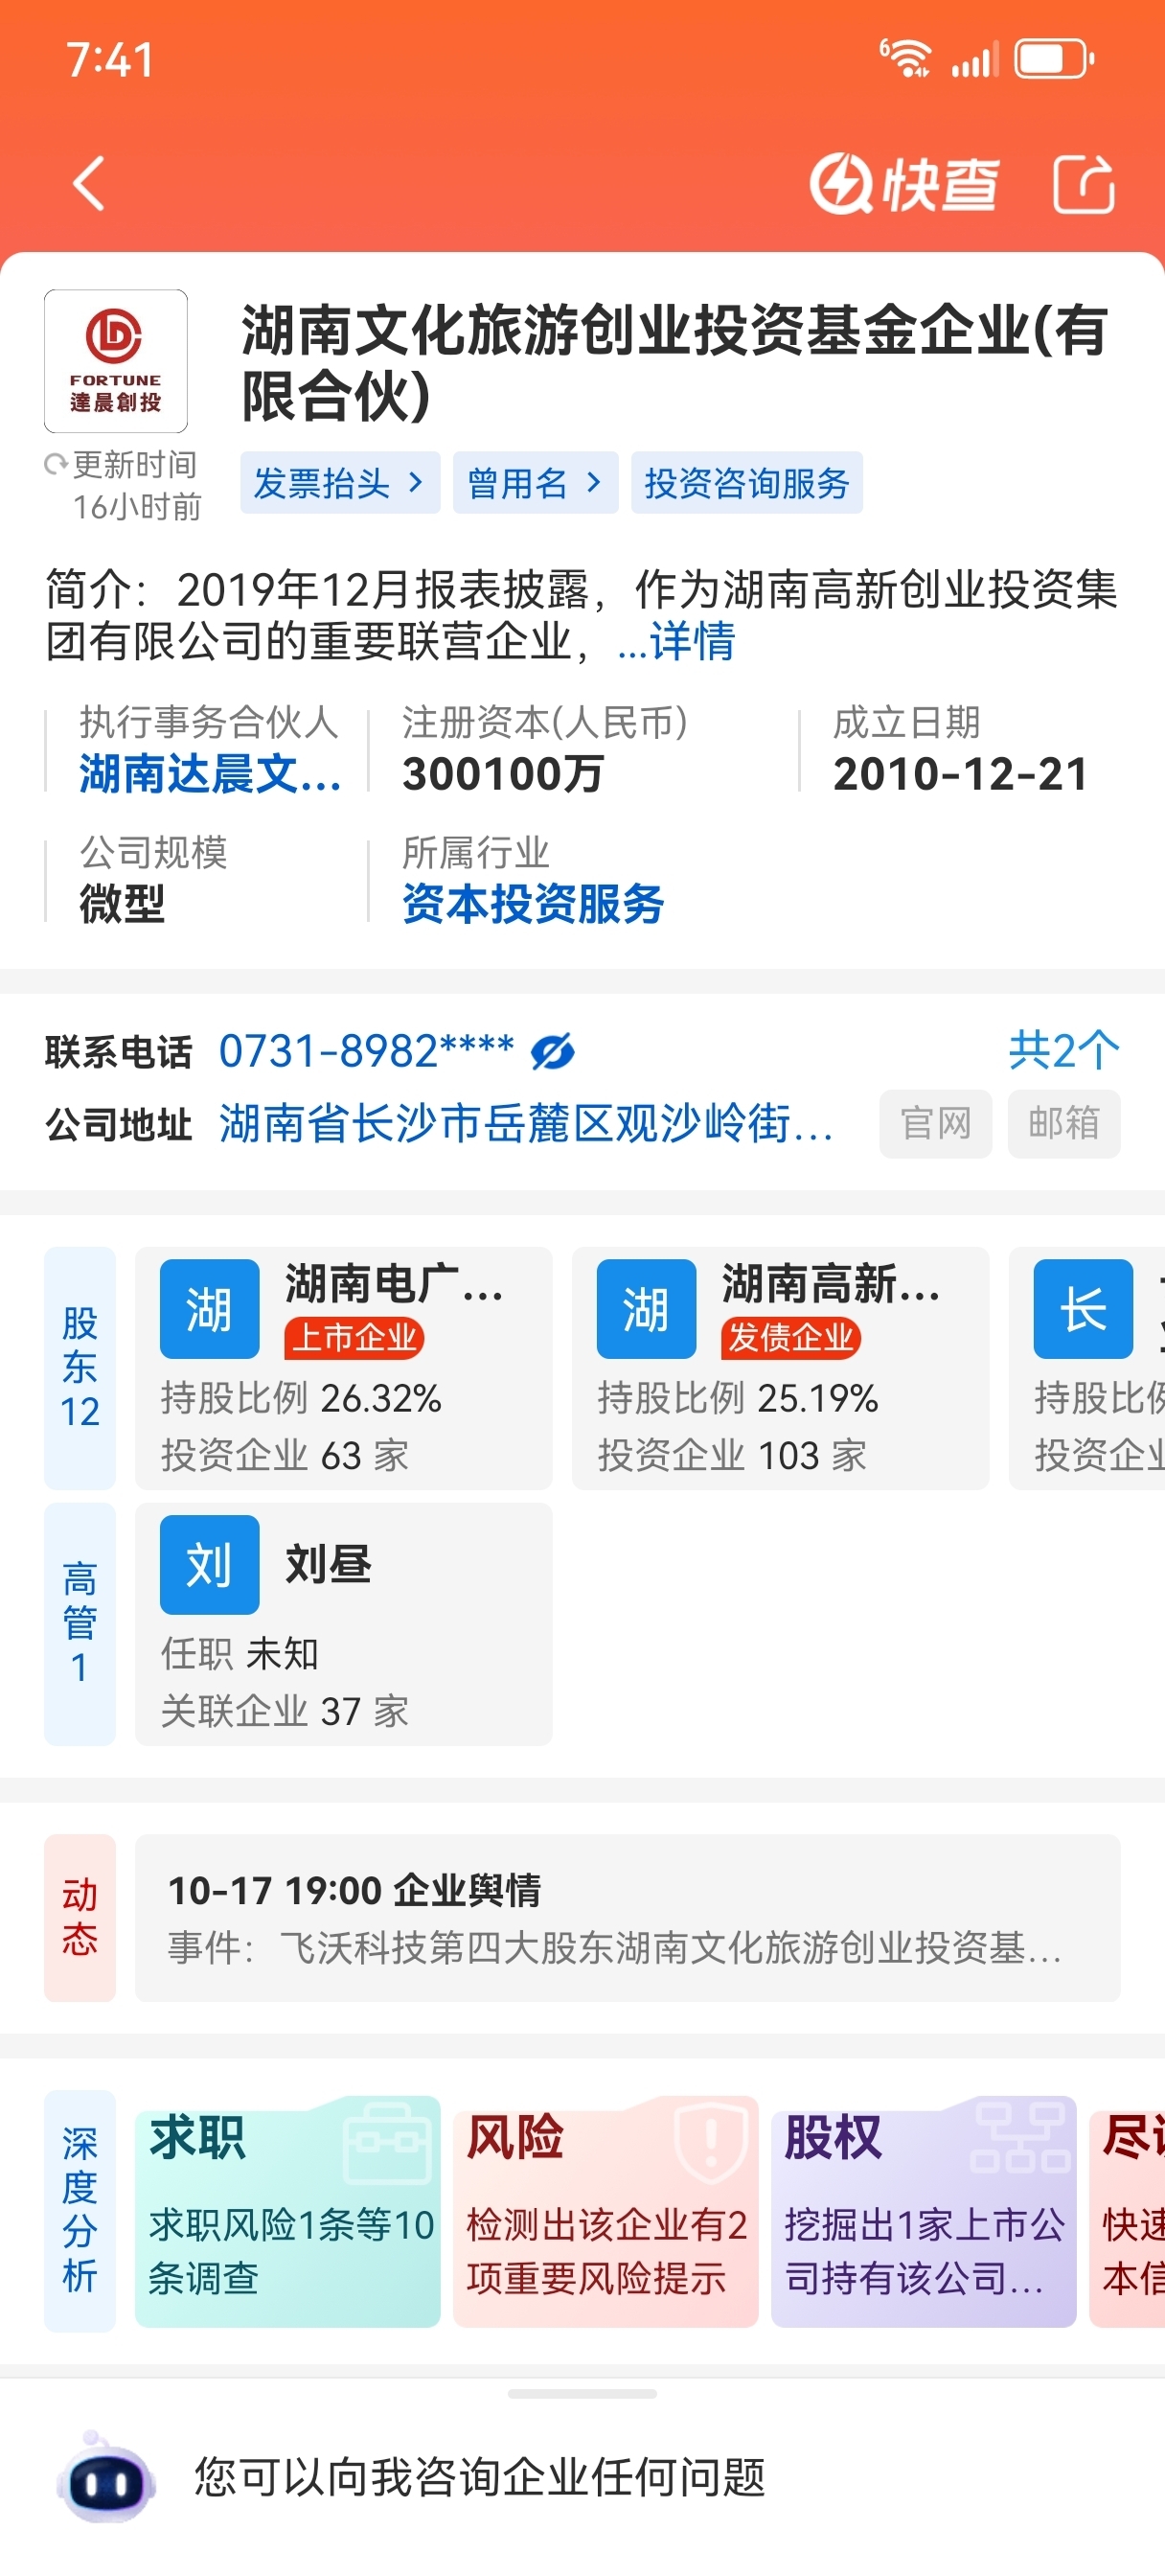Tap 持股比例 26.32% text
The height and width of the screenshot is (2576, 1165).
(301, 1398)
